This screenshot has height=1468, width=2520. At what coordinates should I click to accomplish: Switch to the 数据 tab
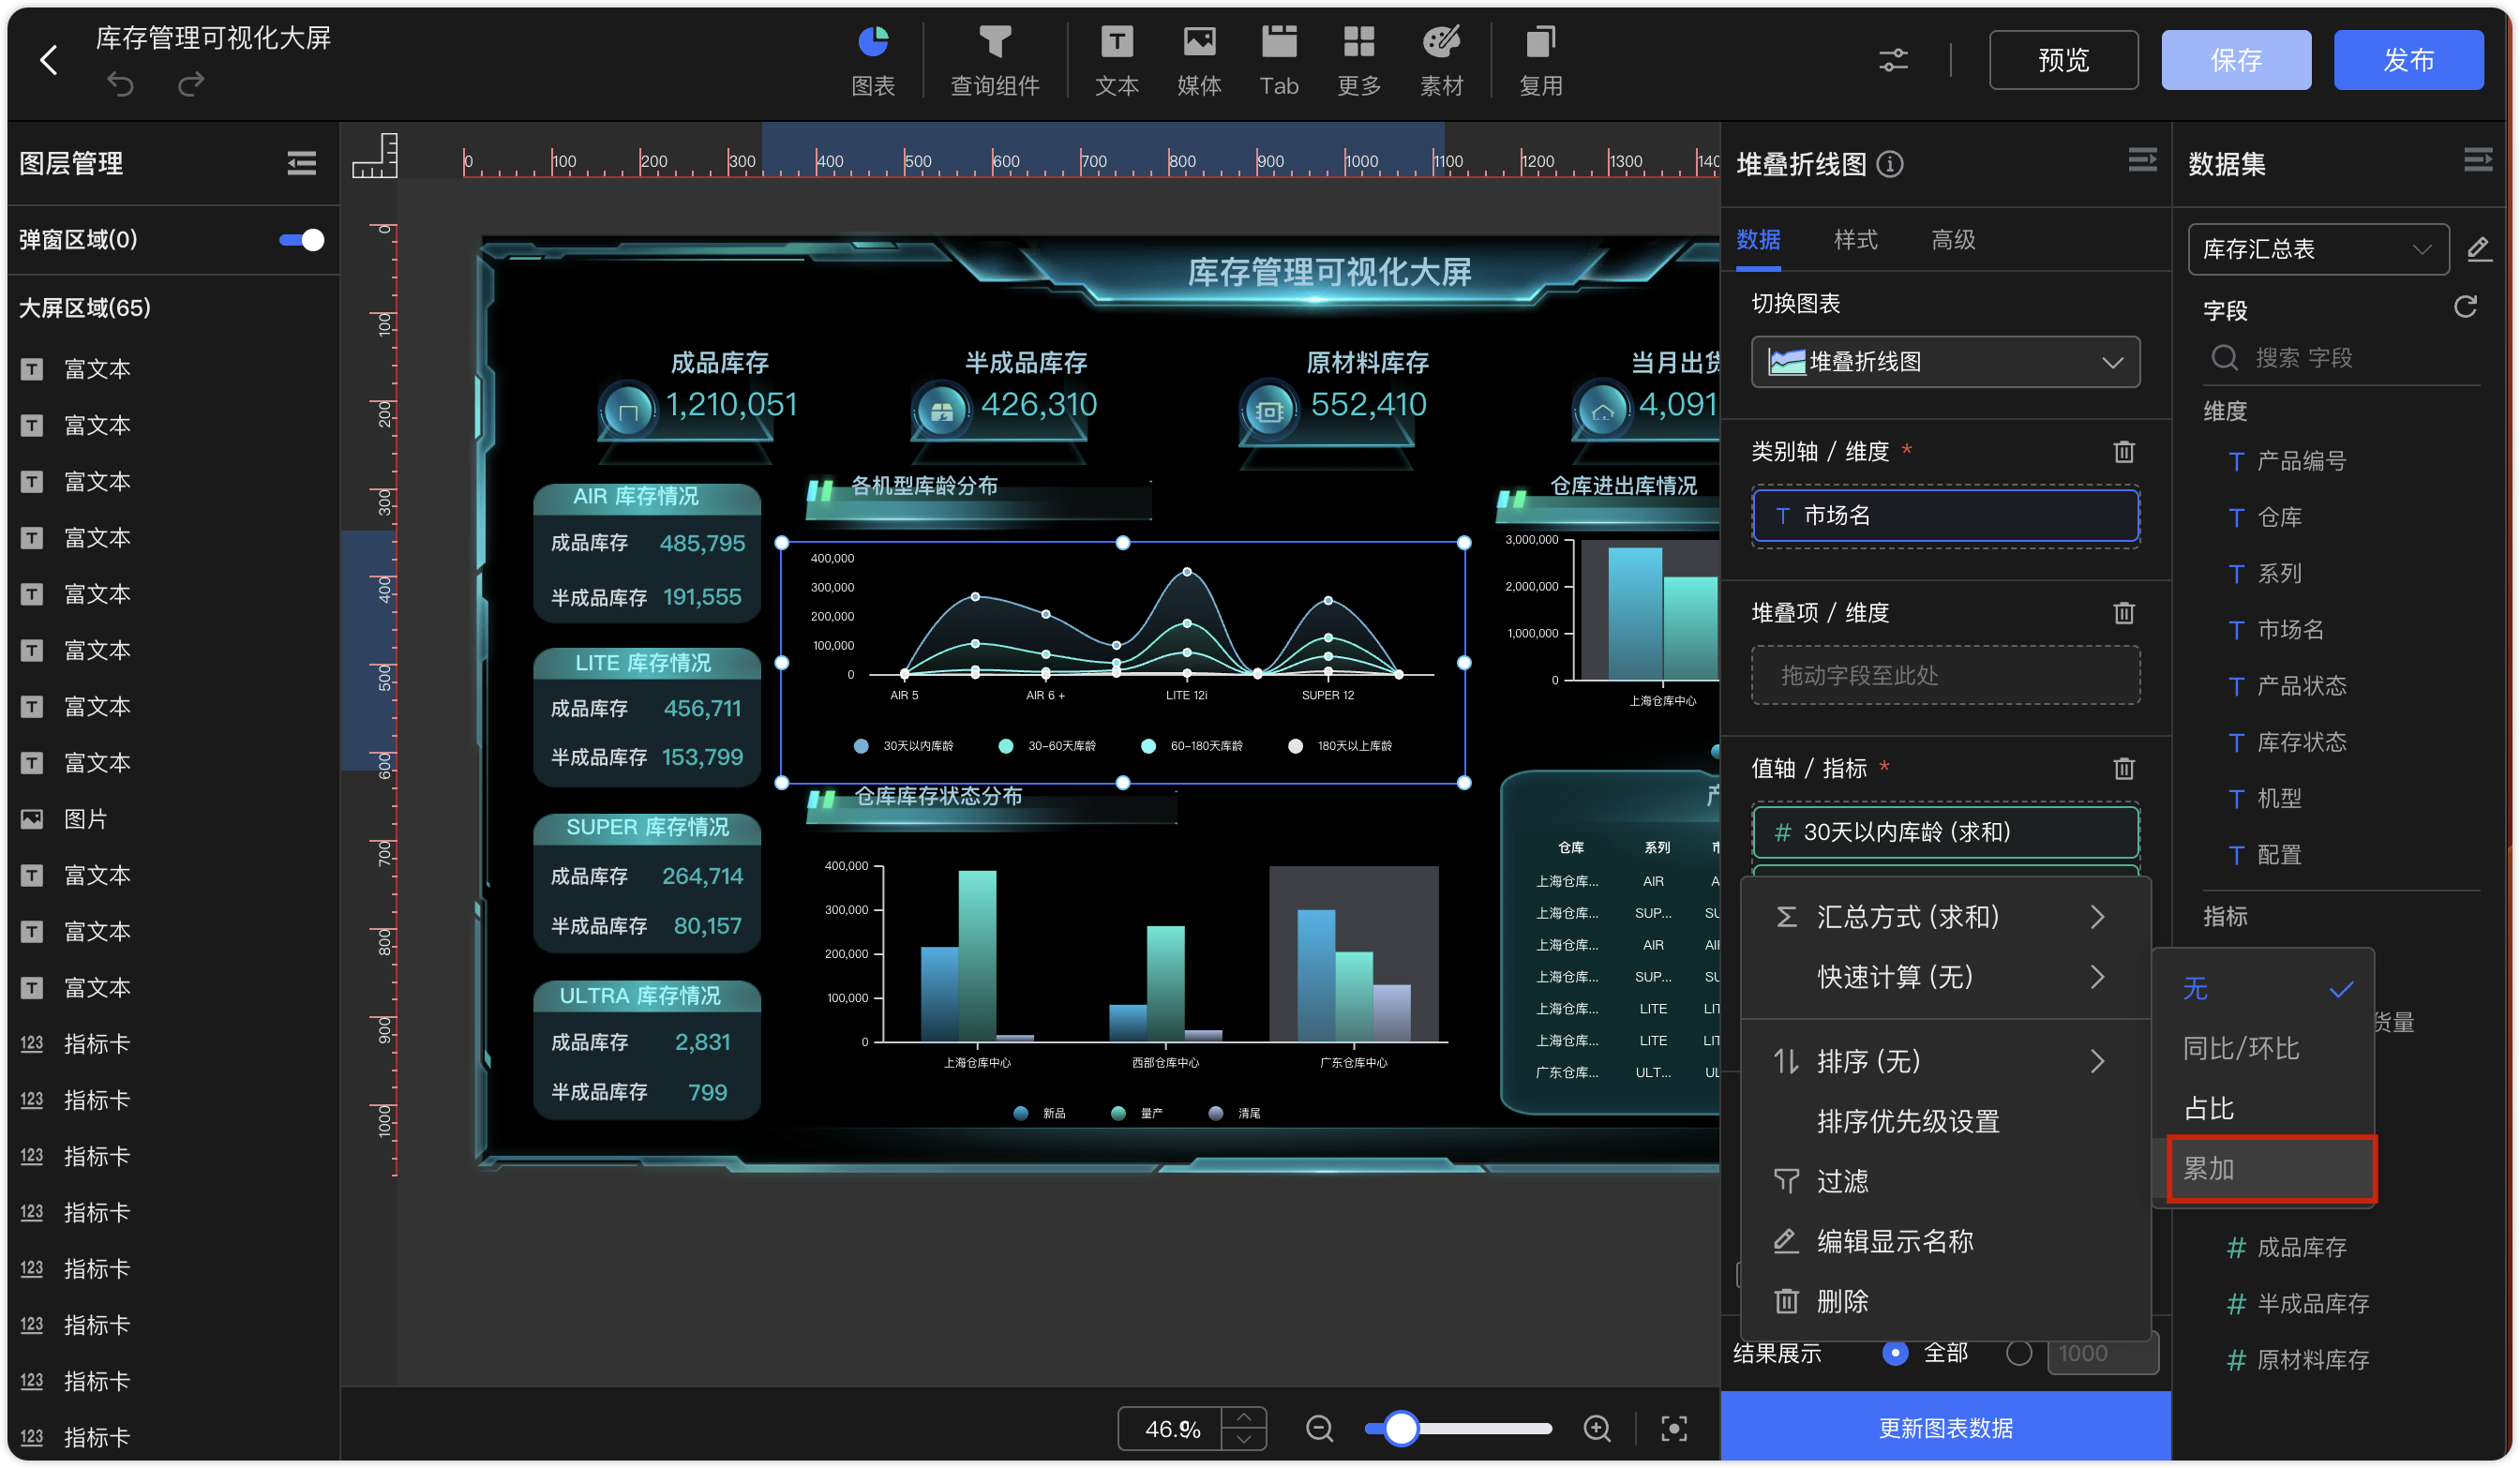click(x=1758, y=240)
